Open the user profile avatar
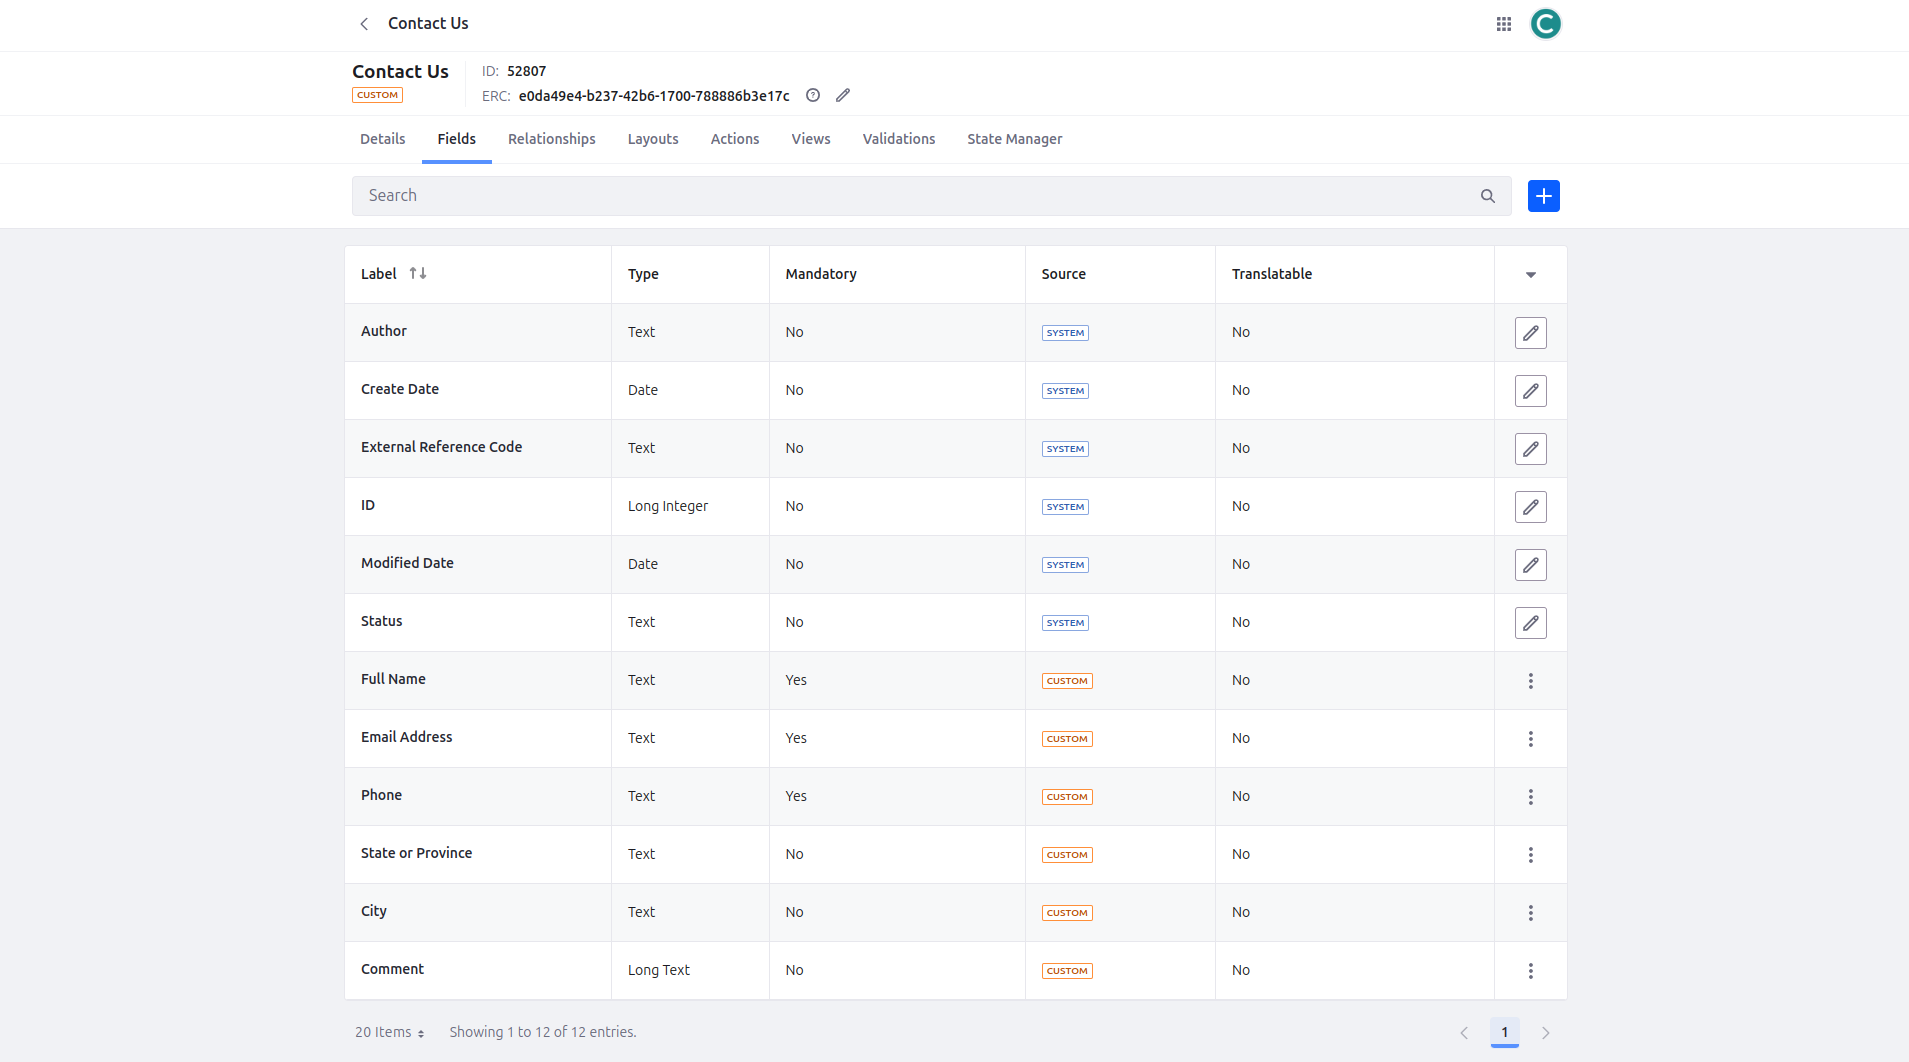The height and width of the screenshot is (1062, 1909). 1545,24
